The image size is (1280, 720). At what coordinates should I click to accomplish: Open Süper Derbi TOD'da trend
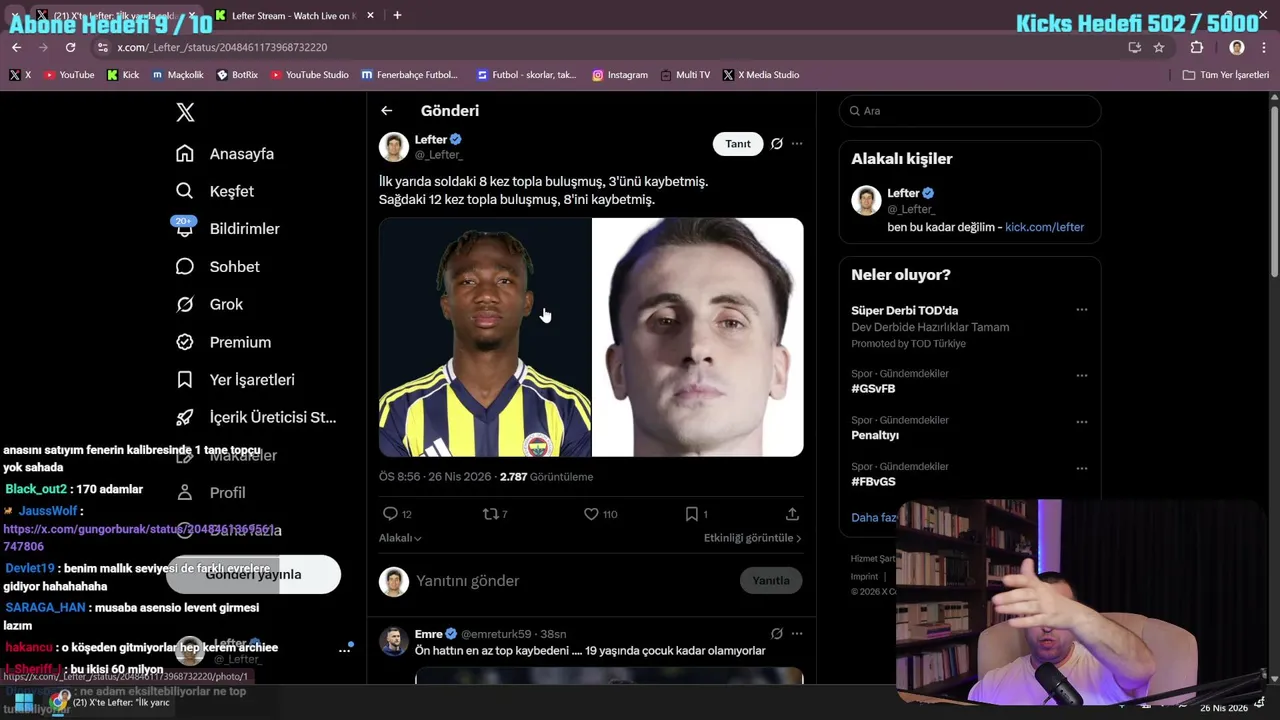[904, 310]
